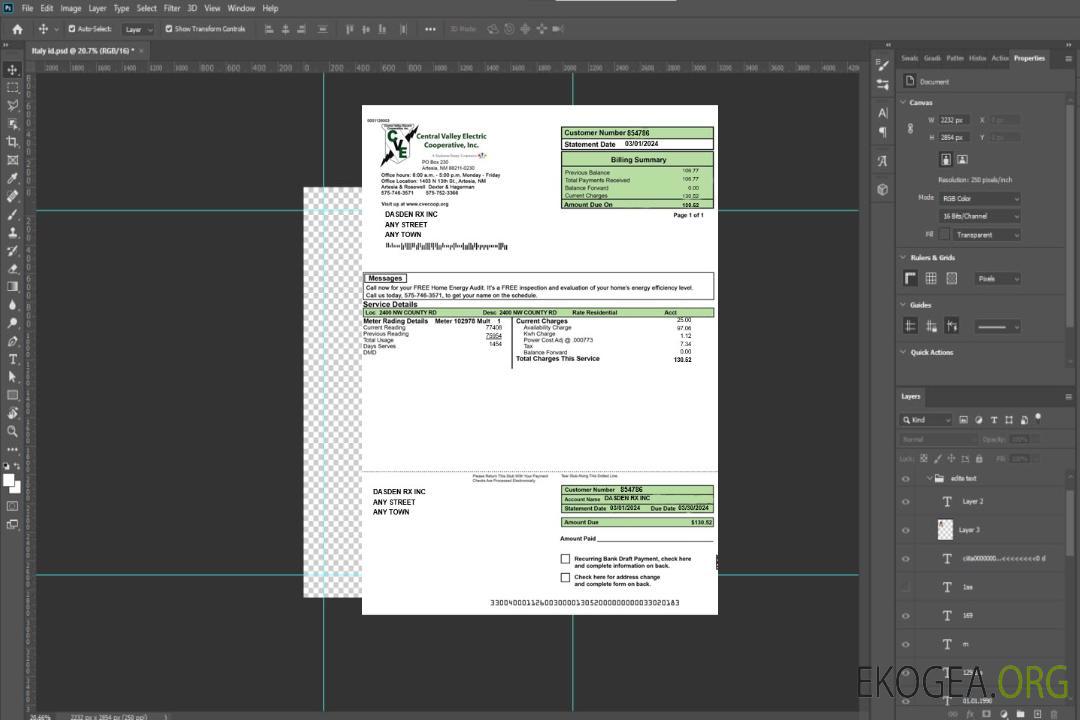This screenshot has width=1080, height=720.
Task: Select the Eyedropper tool
Action: [x=13, y=178]
